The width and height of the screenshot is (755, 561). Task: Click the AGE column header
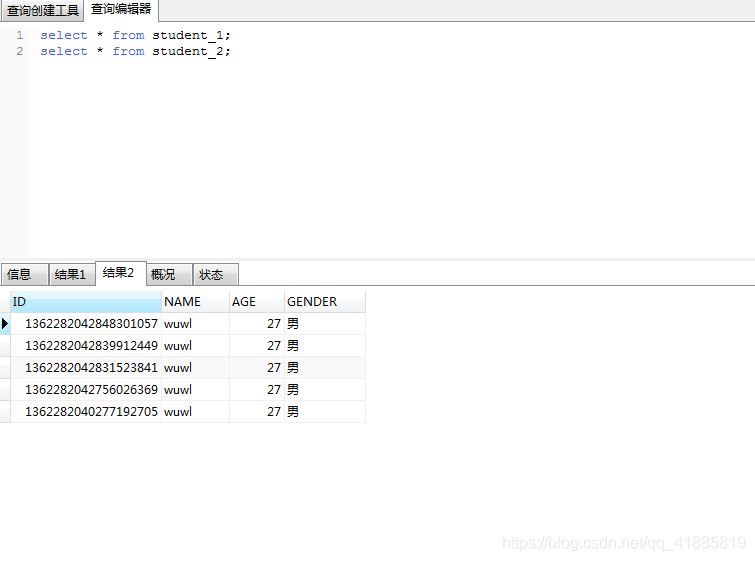pyautogui.click(x=257, y=302)
